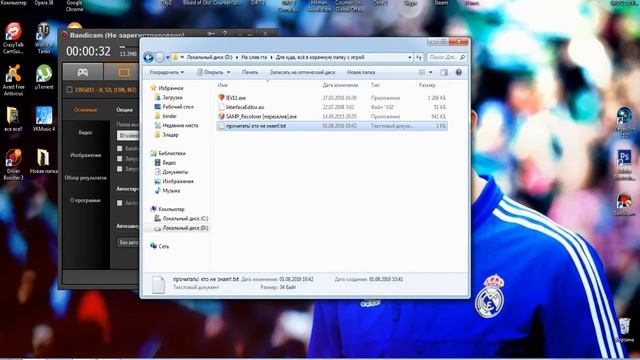This screenshot has height=360, width=640.
Task: Open uTorrent desktop icon
Action: [44, 77]
